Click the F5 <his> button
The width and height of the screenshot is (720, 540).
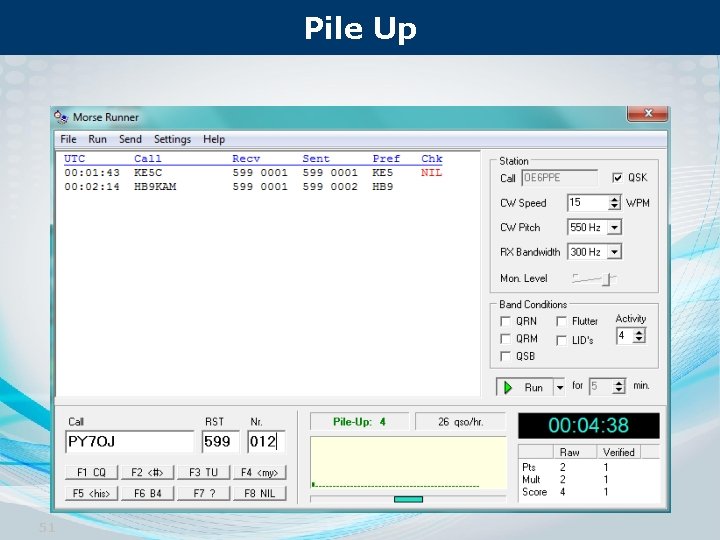coord(91,494)
